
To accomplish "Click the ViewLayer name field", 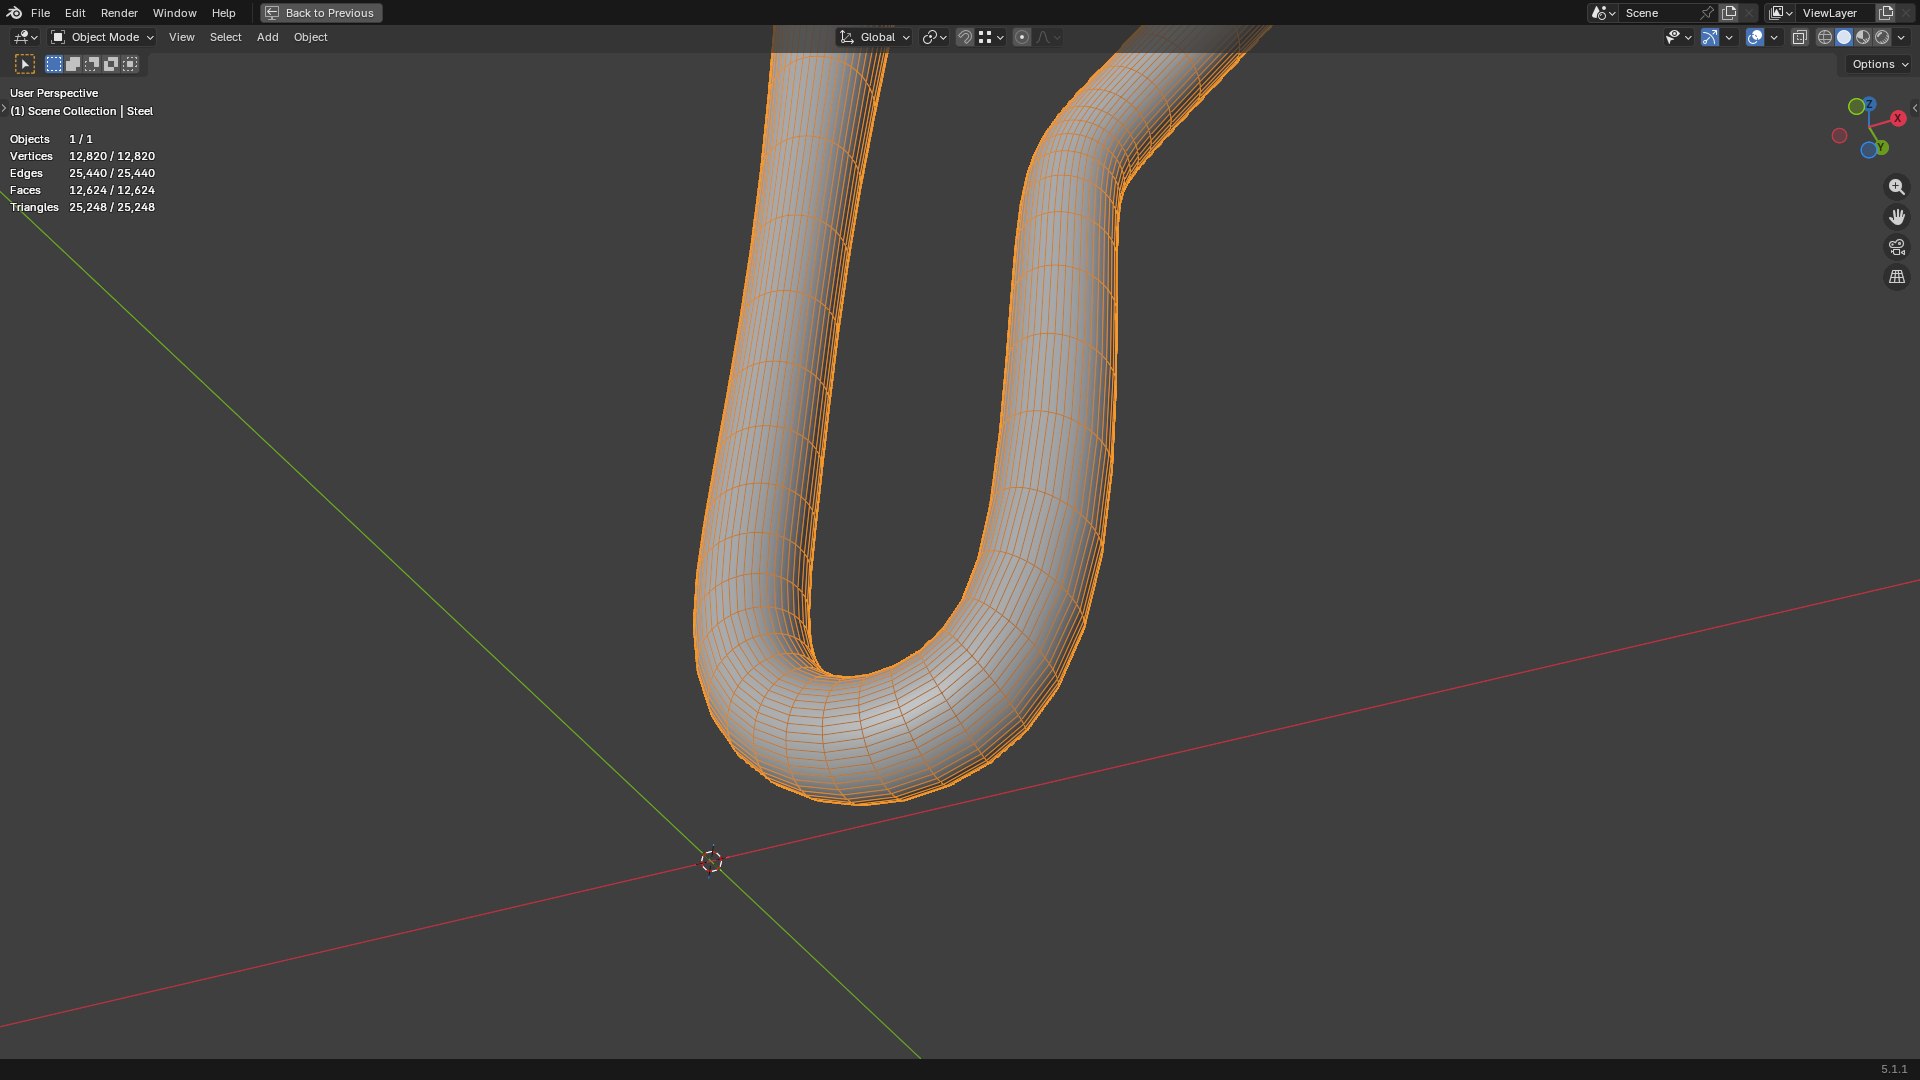I will click(x=1835, y=13).
